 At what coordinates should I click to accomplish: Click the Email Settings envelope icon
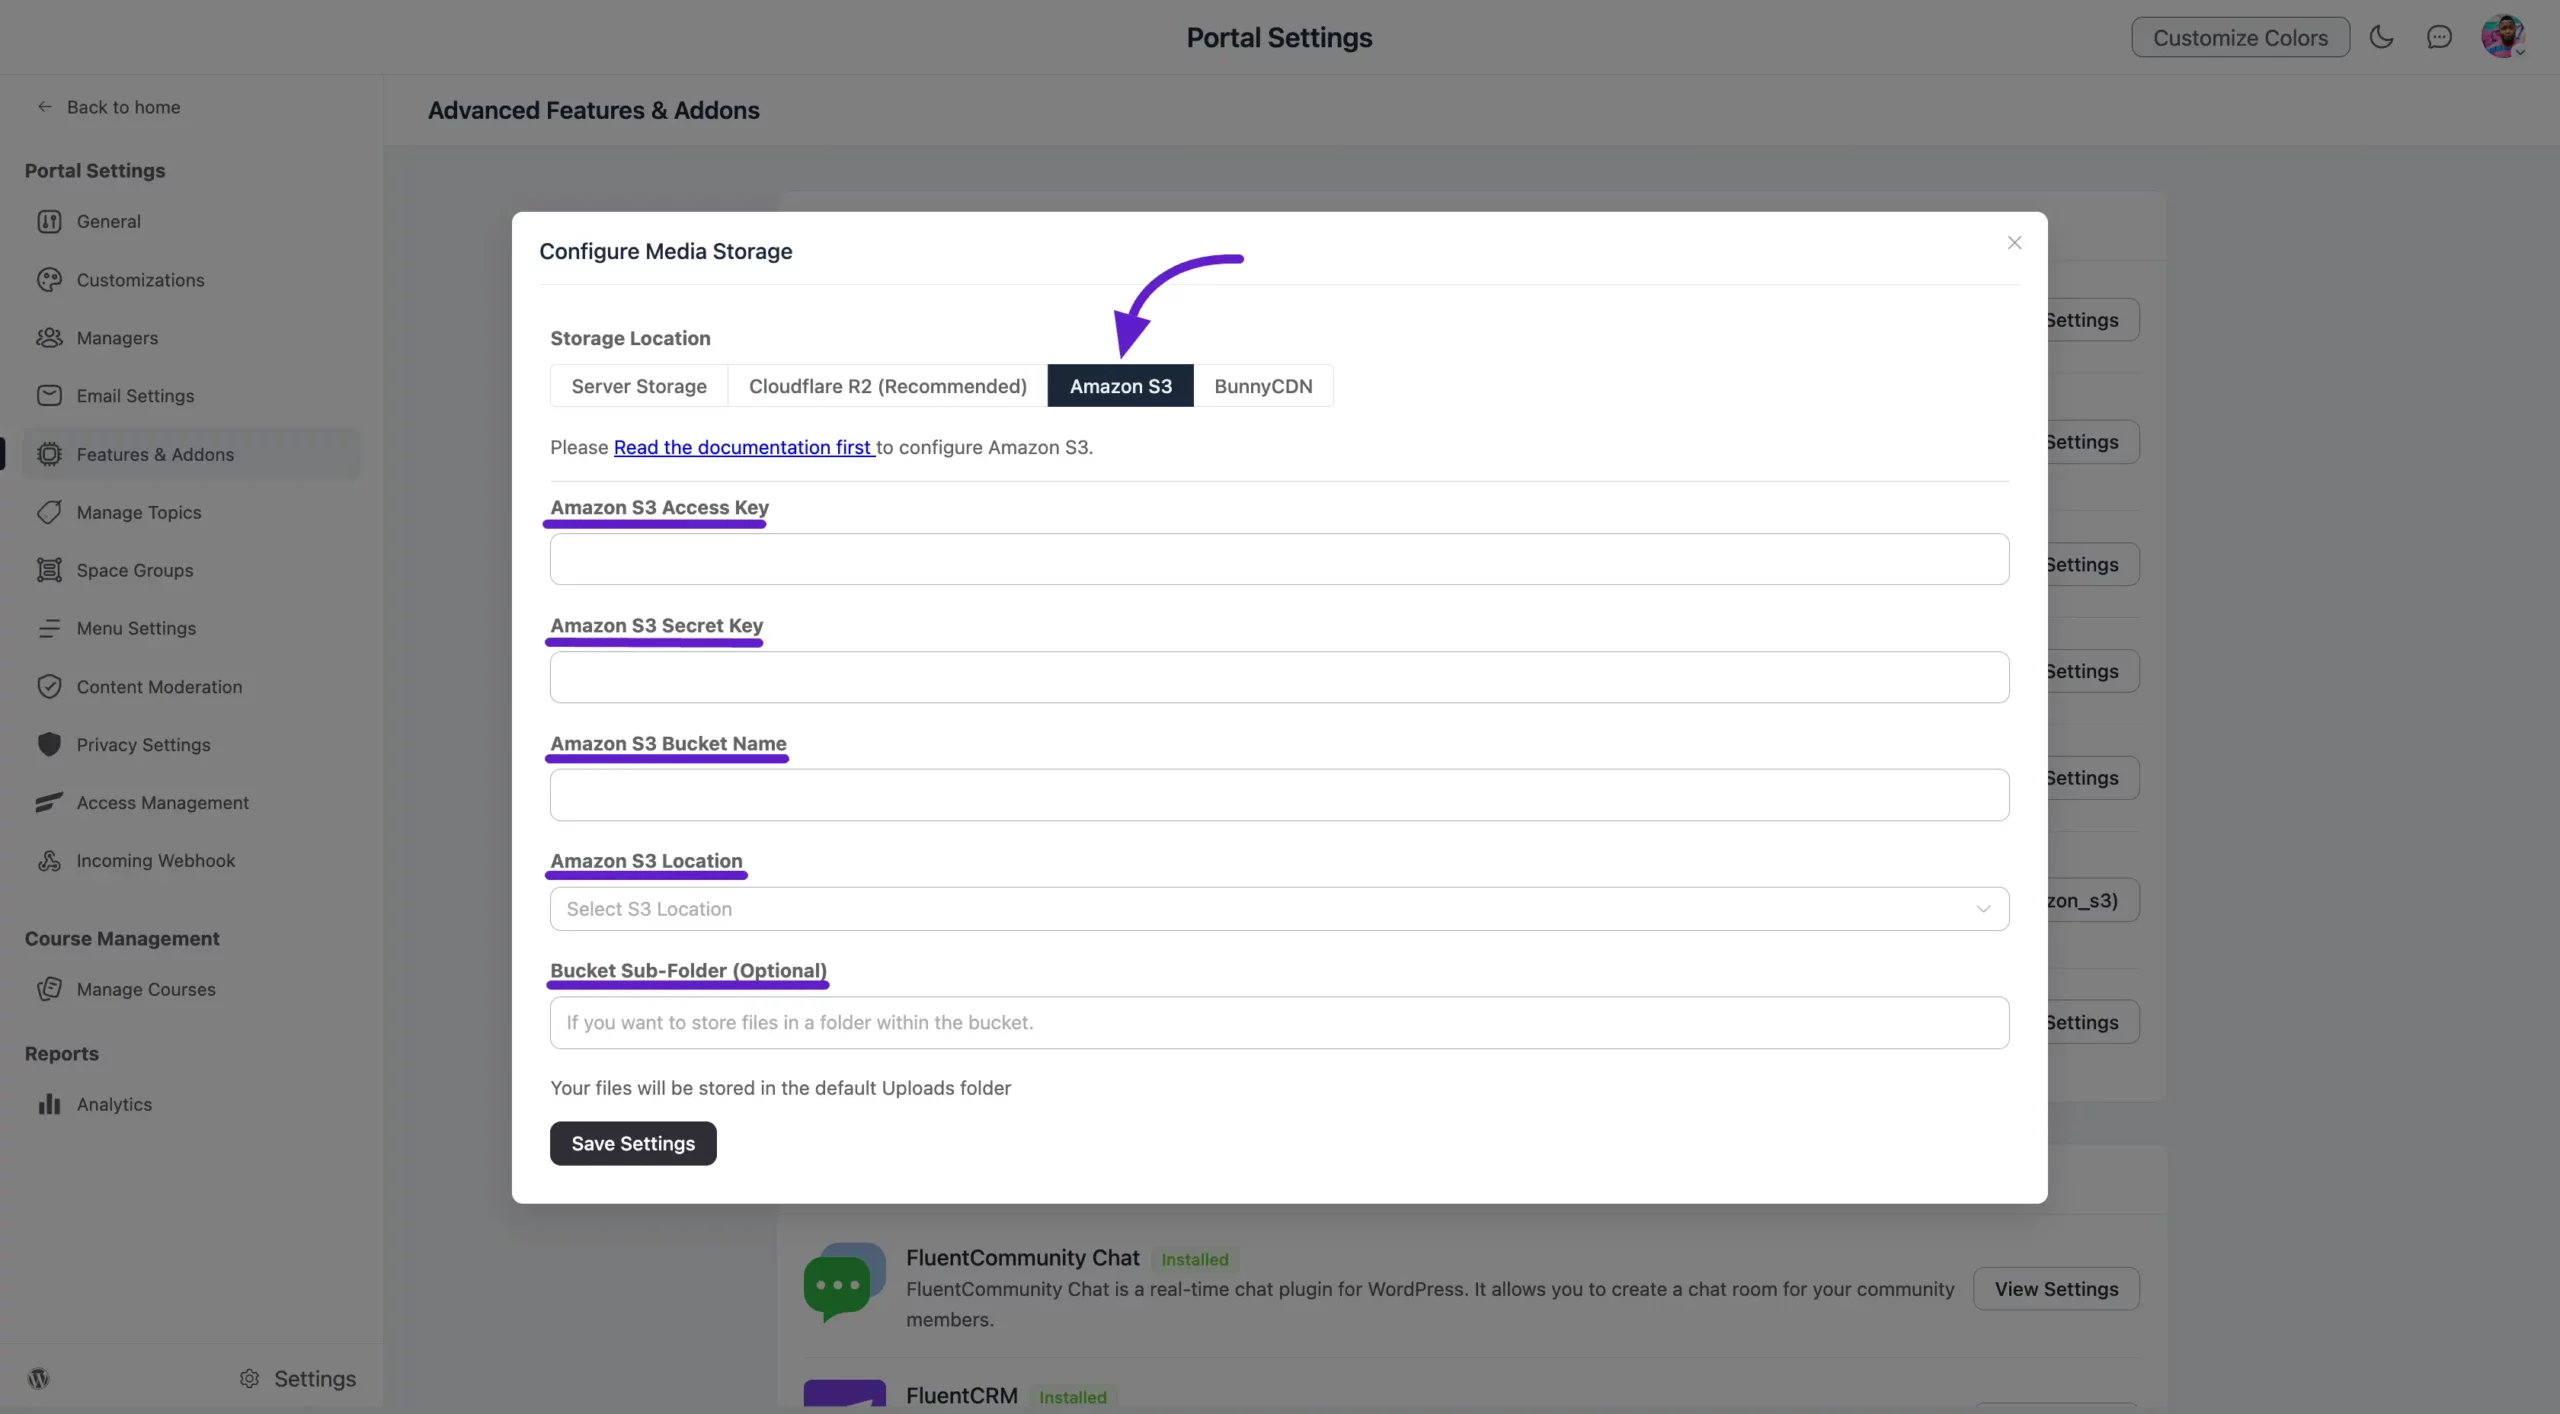point(49,396)
